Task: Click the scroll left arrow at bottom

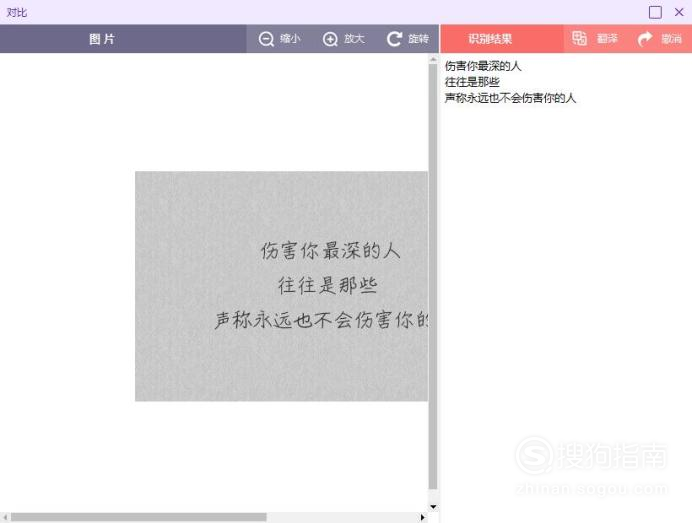Action: (5, 517)
